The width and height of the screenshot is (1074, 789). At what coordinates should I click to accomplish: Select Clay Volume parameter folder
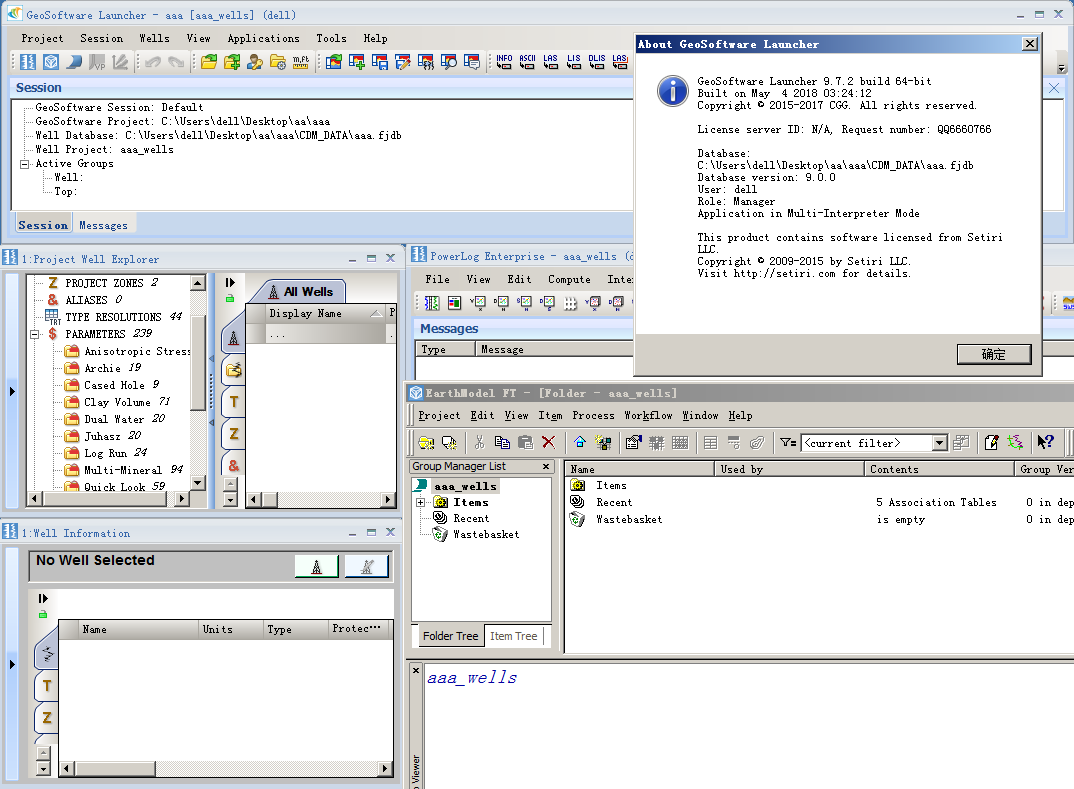117,402
